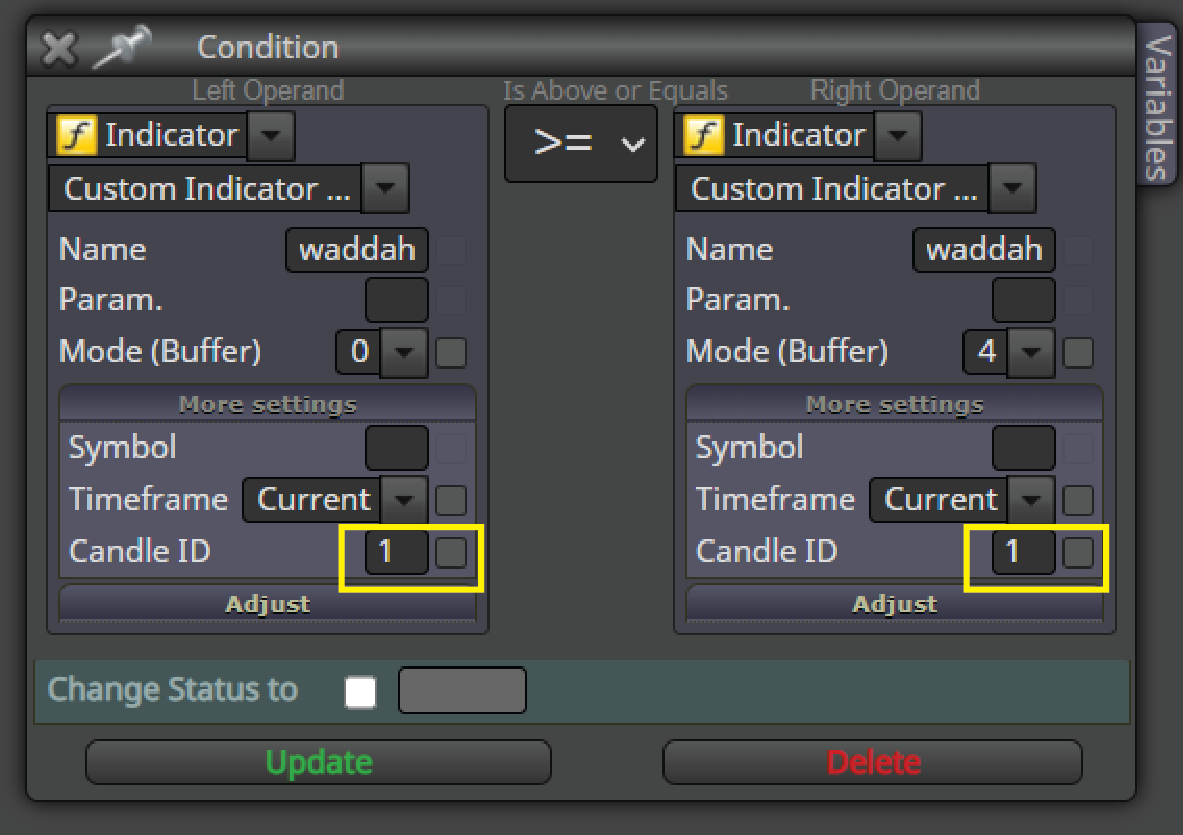Click the right operand function Indicator icon
The width and height of the screenshot is (1183, 835).
pos(703,136)
